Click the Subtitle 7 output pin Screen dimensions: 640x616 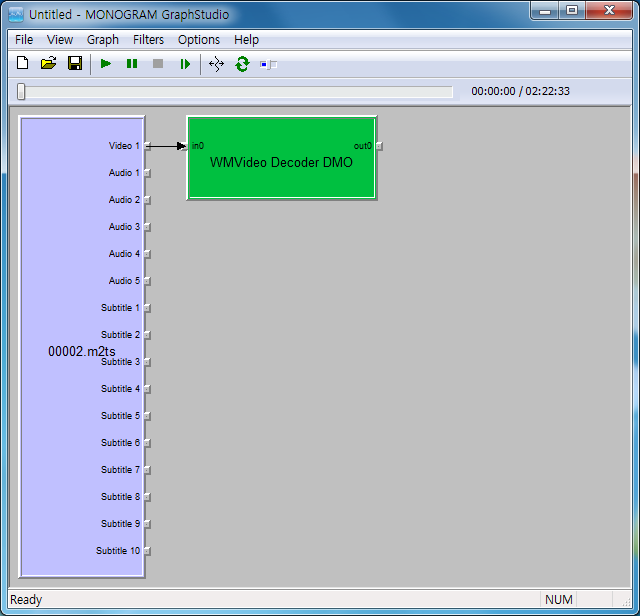point(147,470)
